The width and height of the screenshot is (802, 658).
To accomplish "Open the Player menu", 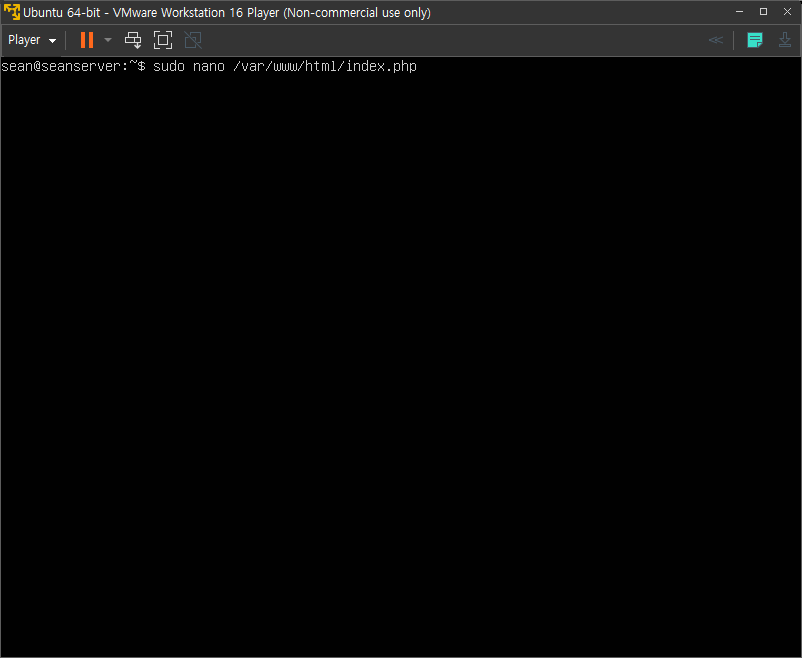I will (x=32, y=40).
